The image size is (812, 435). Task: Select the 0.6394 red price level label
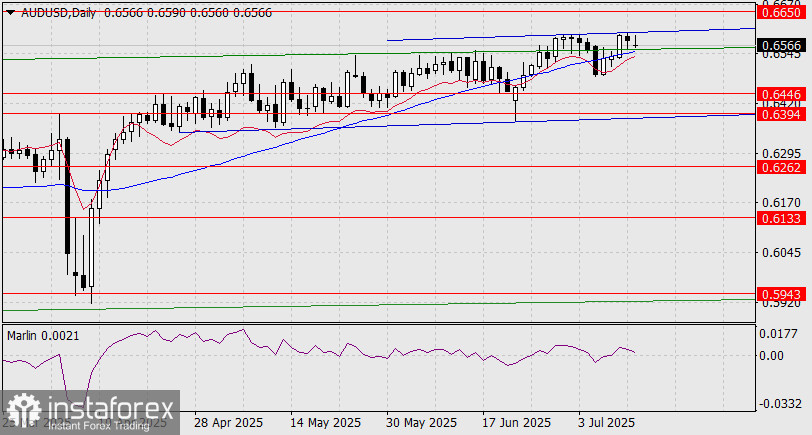(782, 114)
